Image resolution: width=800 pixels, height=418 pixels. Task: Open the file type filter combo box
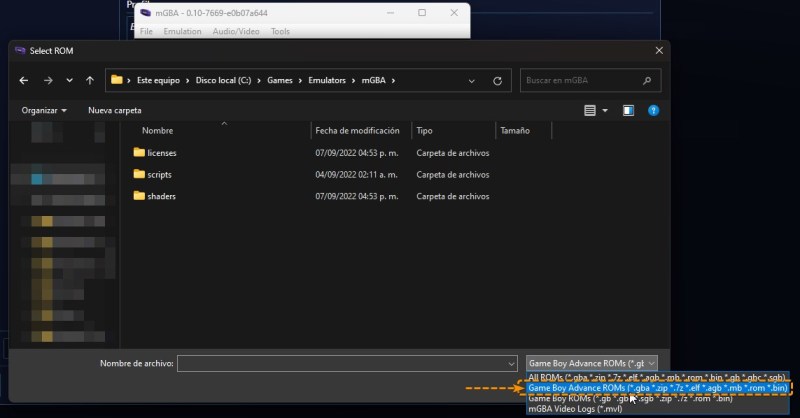pyautogui.click(x=591, y=363)
